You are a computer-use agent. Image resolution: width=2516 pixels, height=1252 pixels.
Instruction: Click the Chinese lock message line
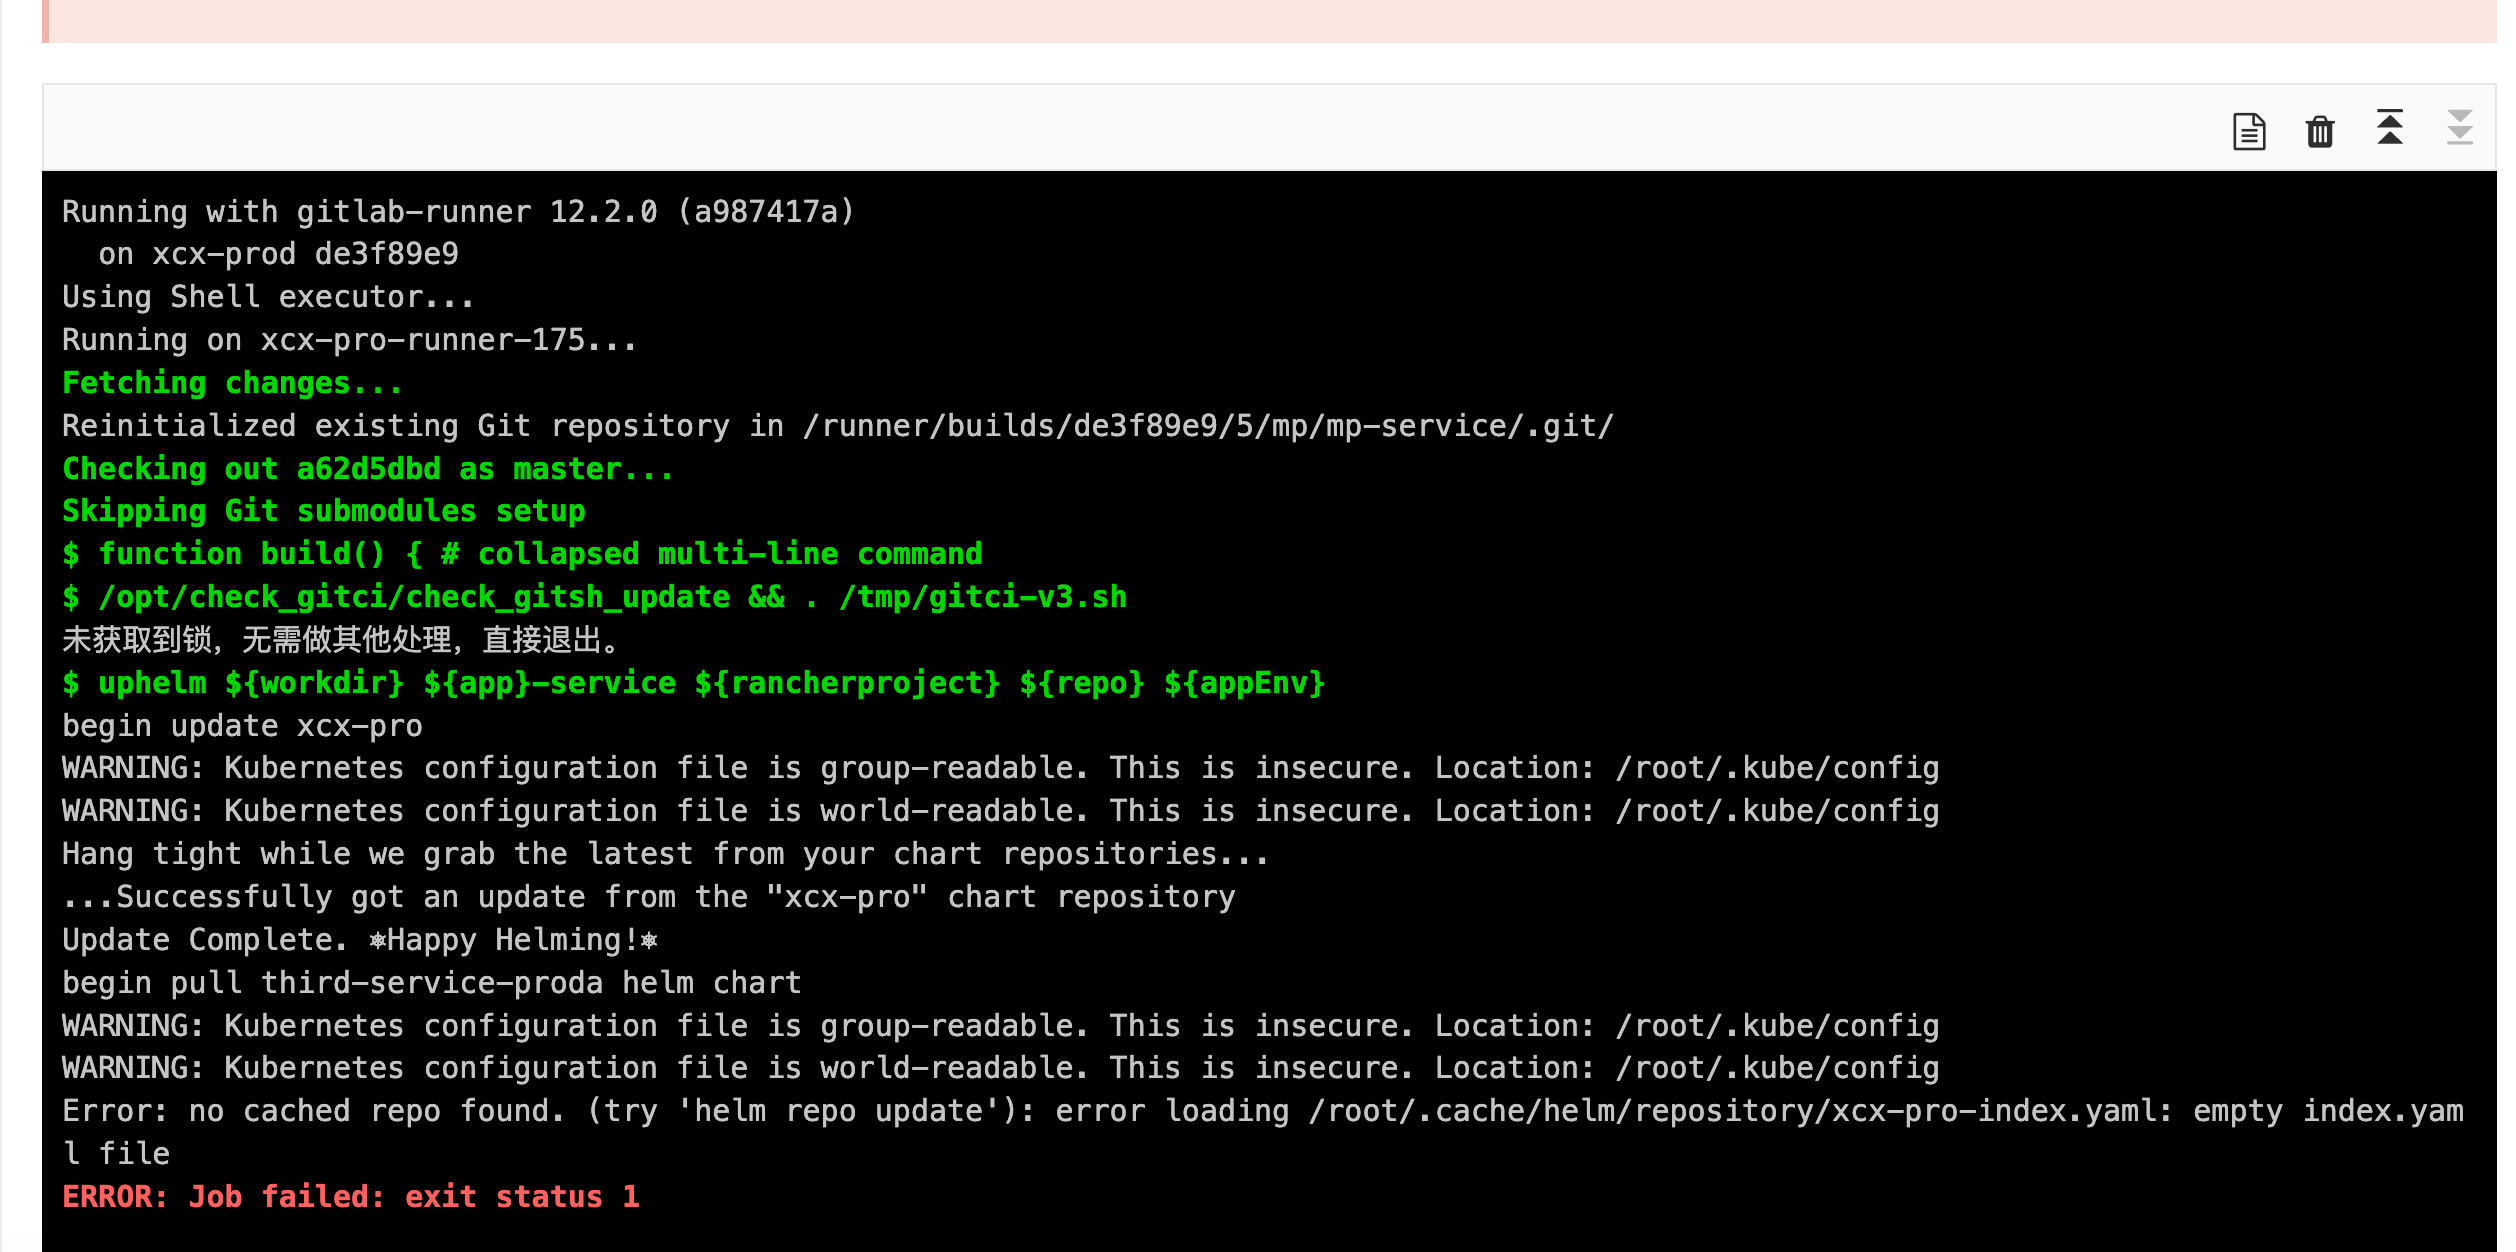tap(342, 640)
